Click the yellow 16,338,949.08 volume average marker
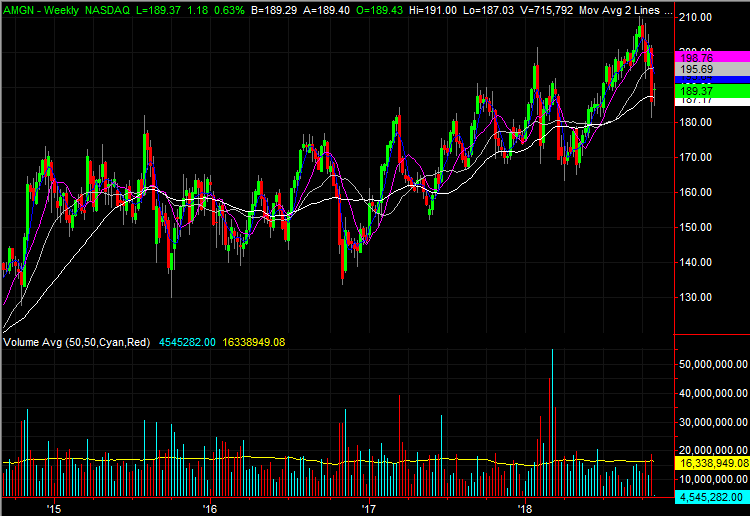Image resolution: width=750 pixels, height=516 pixels. point(714,464)
